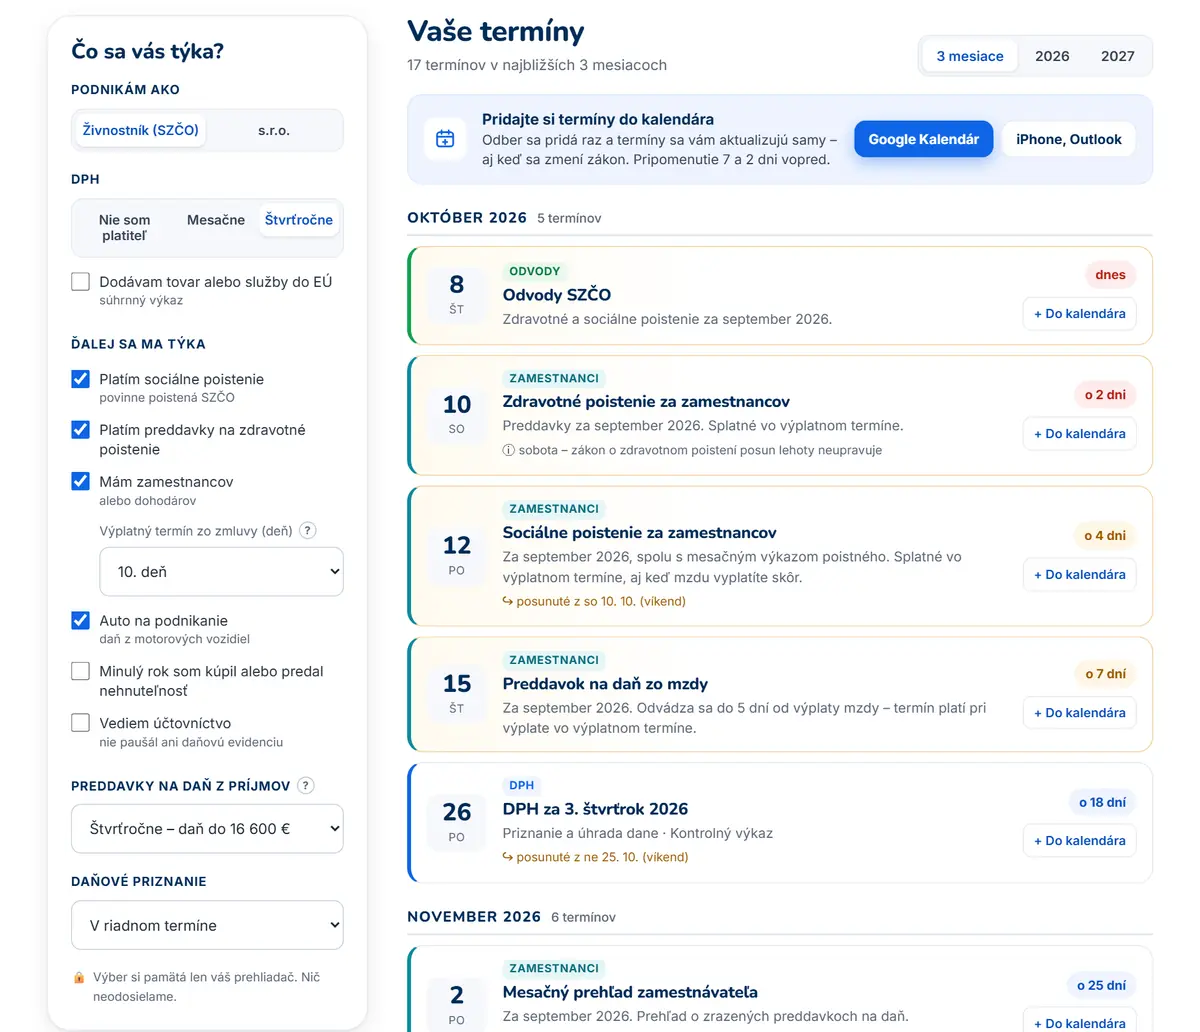The image size is (1200, 1032).
Task: Add Odvody SZČO to the calendar
Action: pyautogui.click(x=1080, y=313)
